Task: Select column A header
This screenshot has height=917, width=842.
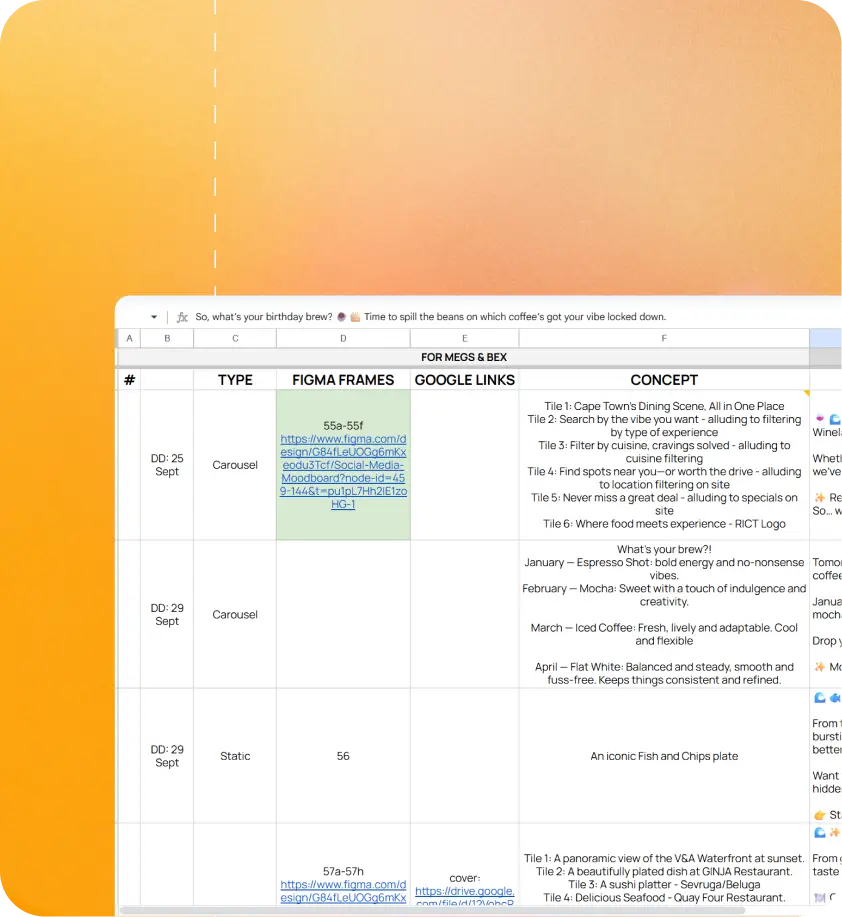Action: click(129, 339)
